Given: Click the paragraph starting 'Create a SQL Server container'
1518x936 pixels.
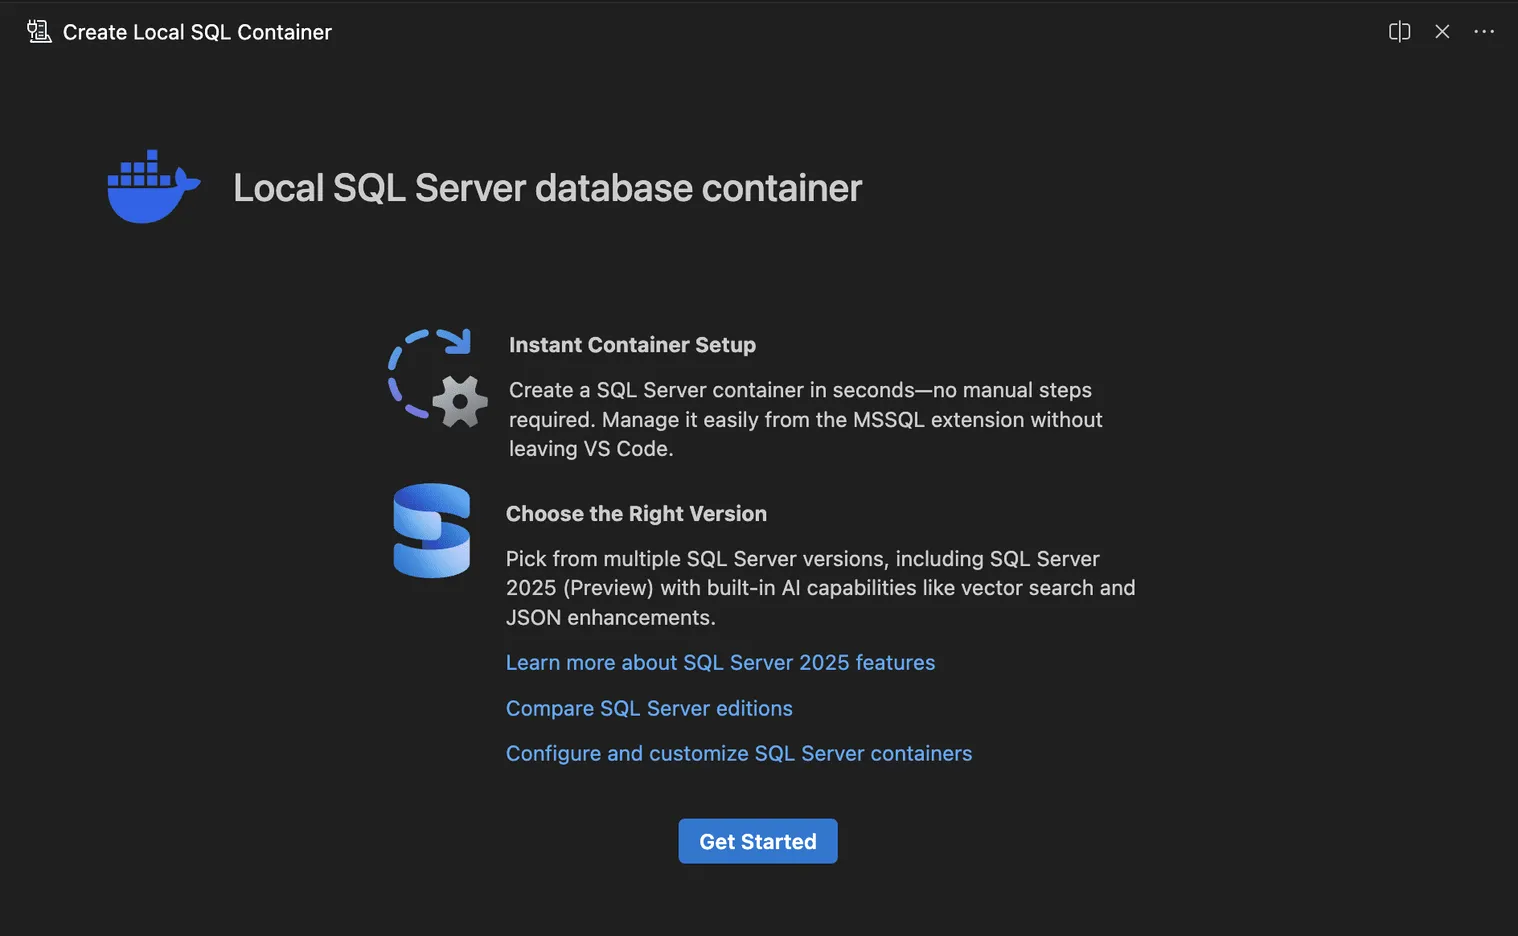Looking at the screenshot, I should (806, 419).
